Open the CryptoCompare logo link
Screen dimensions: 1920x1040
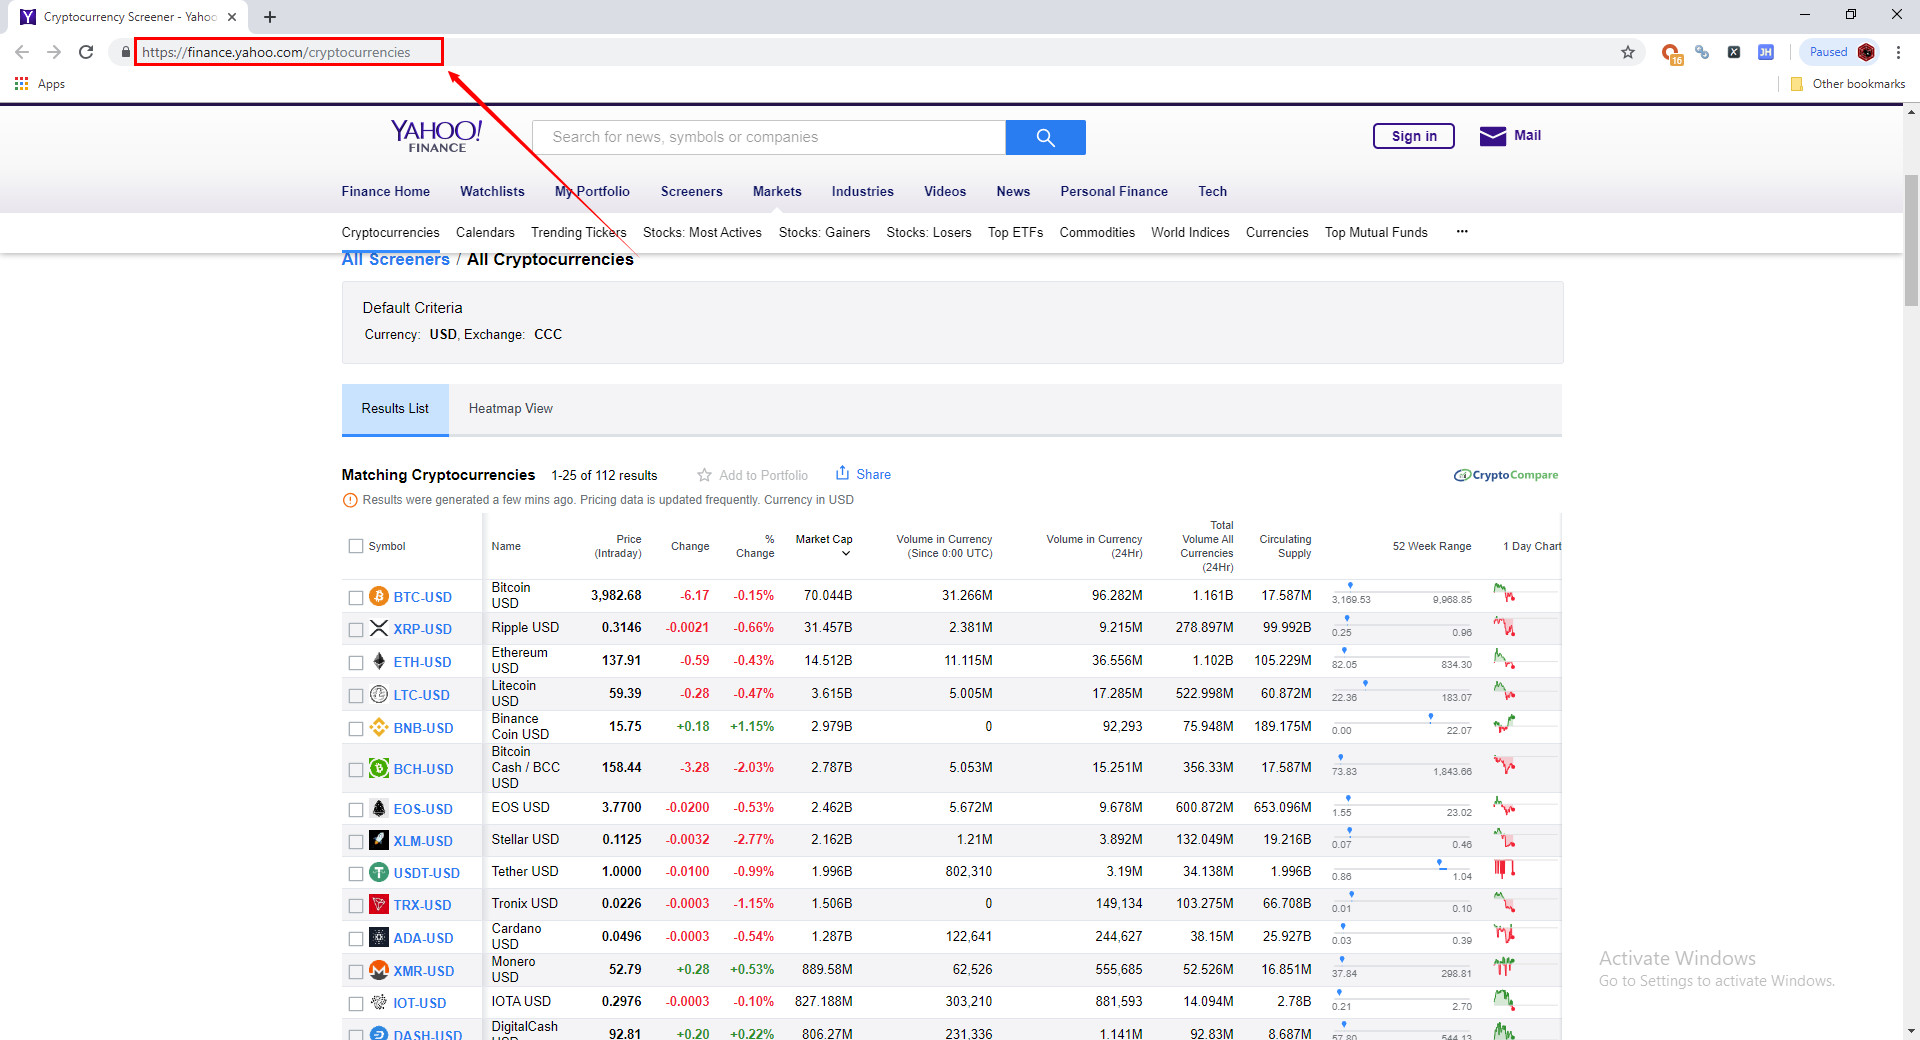click(x=1506, y=475)
